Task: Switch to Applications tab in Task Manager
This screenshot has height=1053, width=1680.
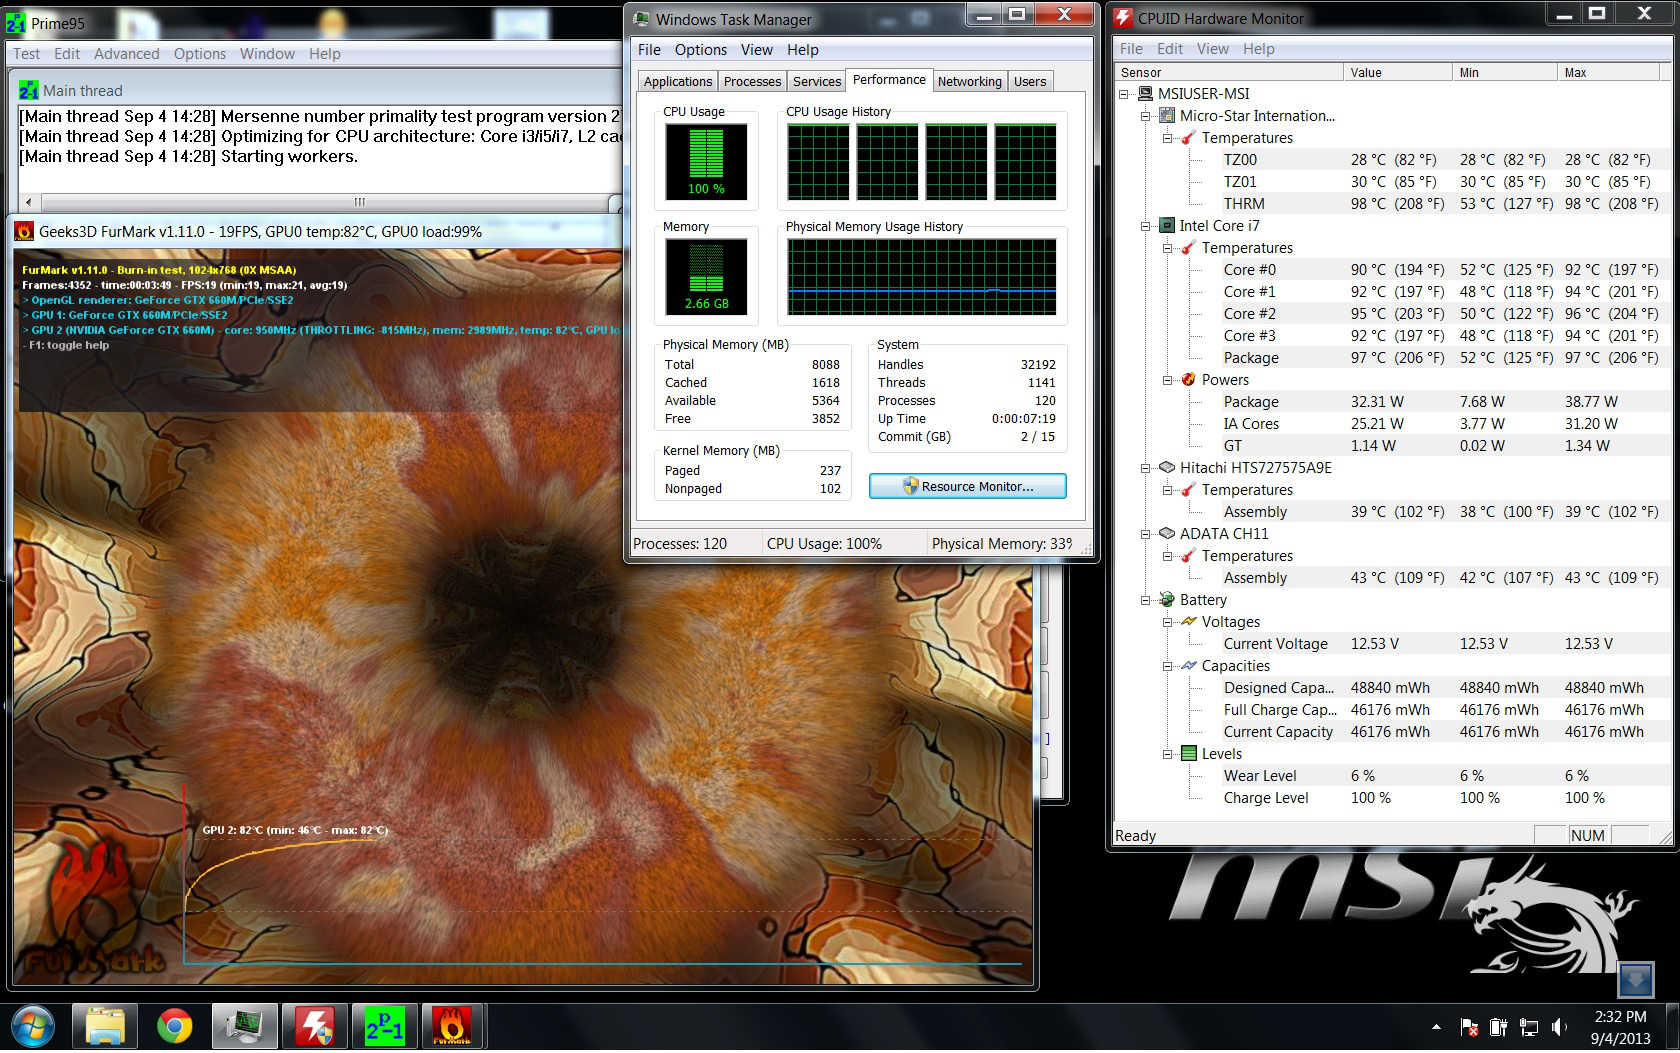Action: tap(678, 82)
